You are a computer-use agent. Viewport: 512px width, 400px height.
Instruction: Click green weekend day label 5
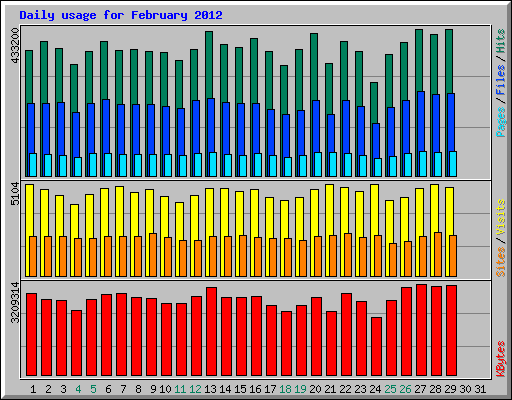[93, 389]
